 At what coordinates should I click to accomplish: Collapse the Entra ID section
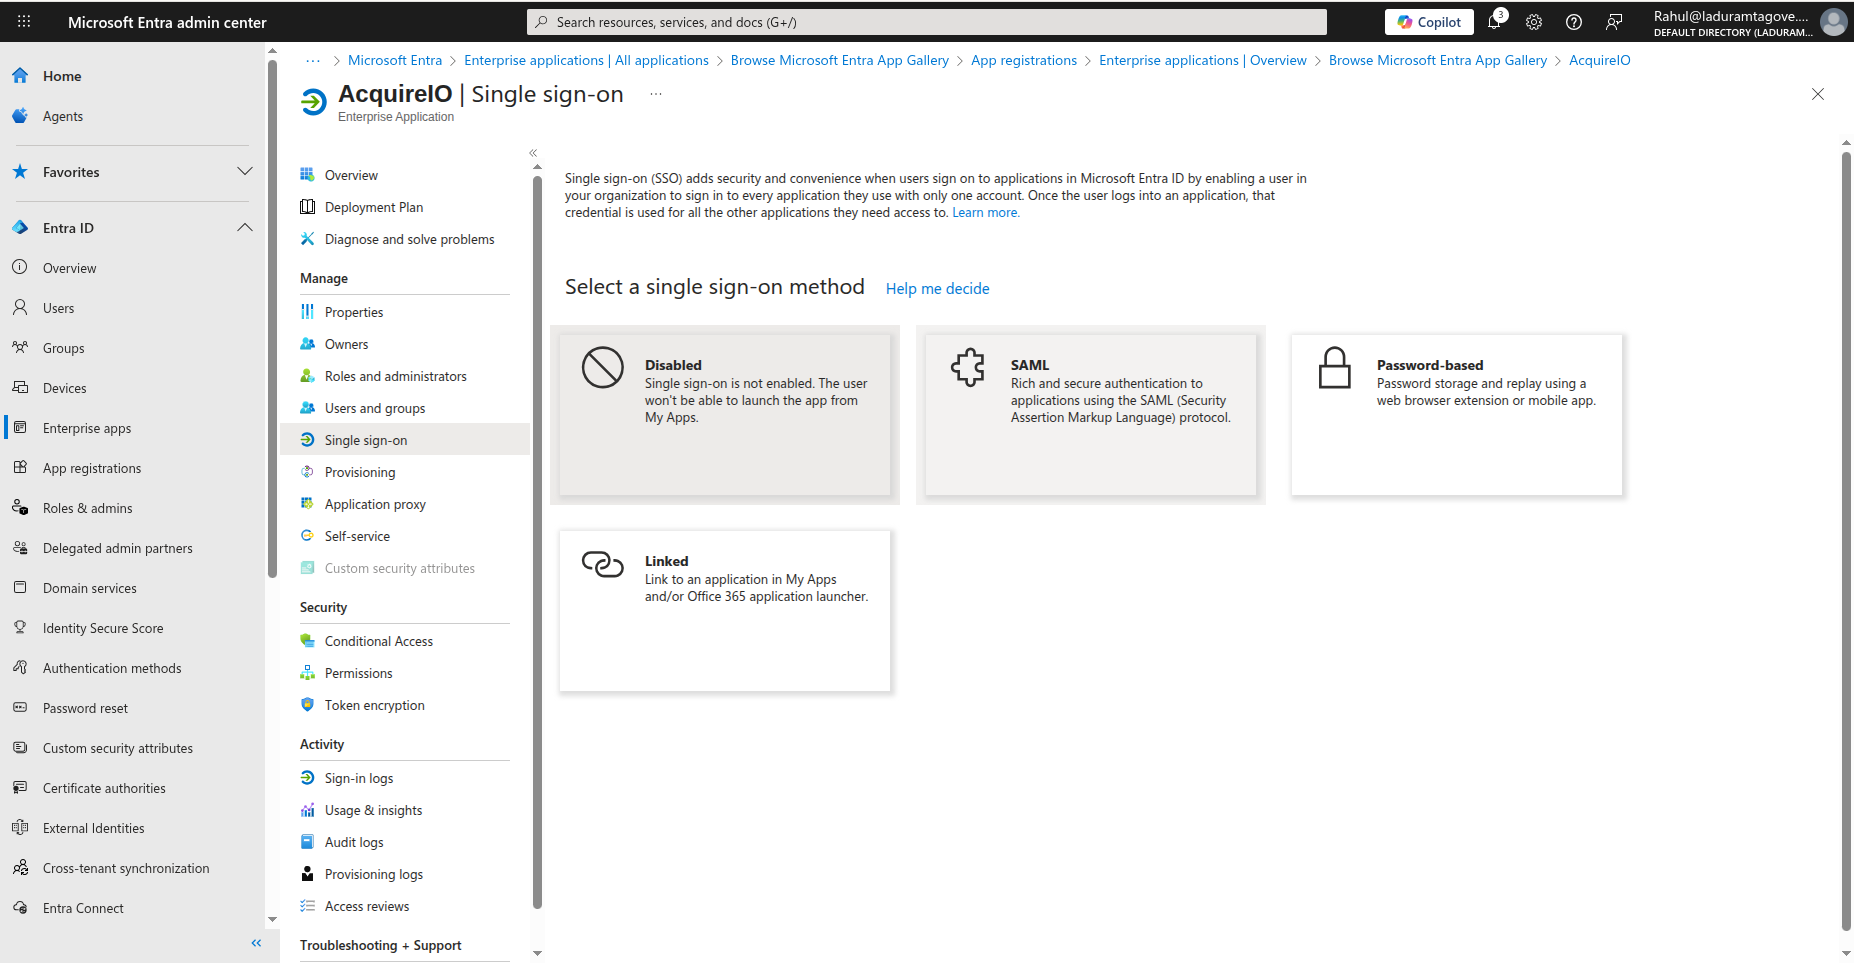(244, 228)
